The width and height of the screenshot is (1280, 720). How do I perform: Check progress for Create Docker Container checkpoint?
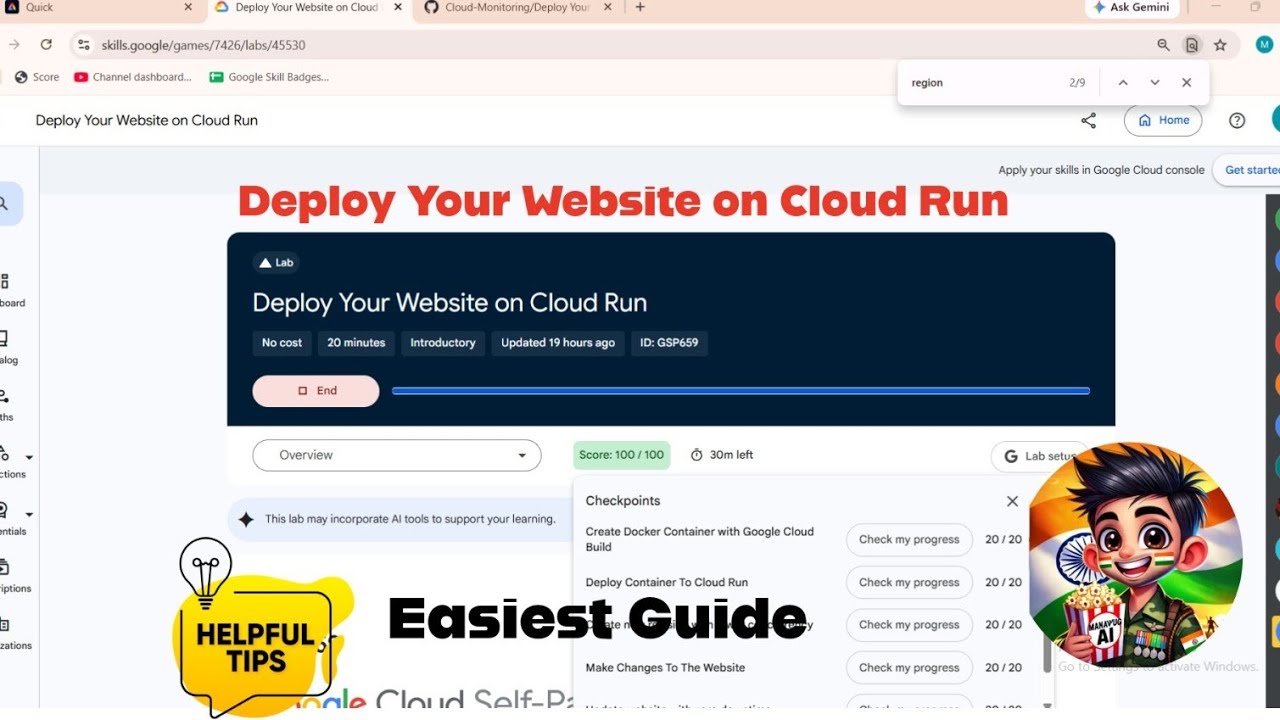pyautogui.click(x=909, y=540)
